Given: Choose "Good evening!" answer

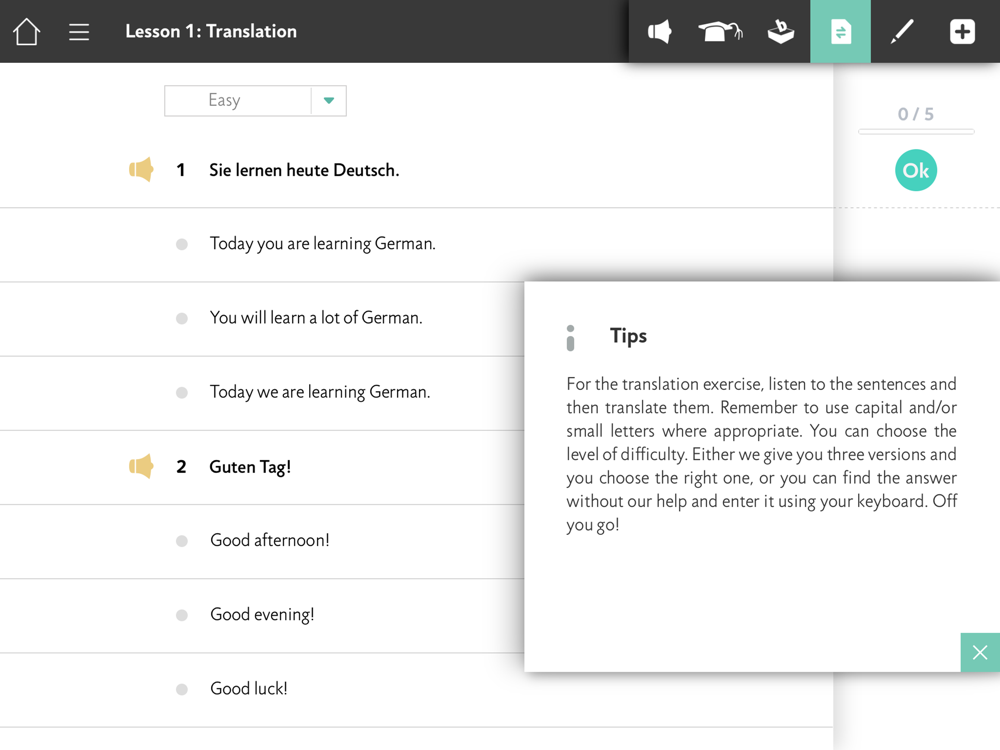Looking at the screenshot, I should coord(262,614).
